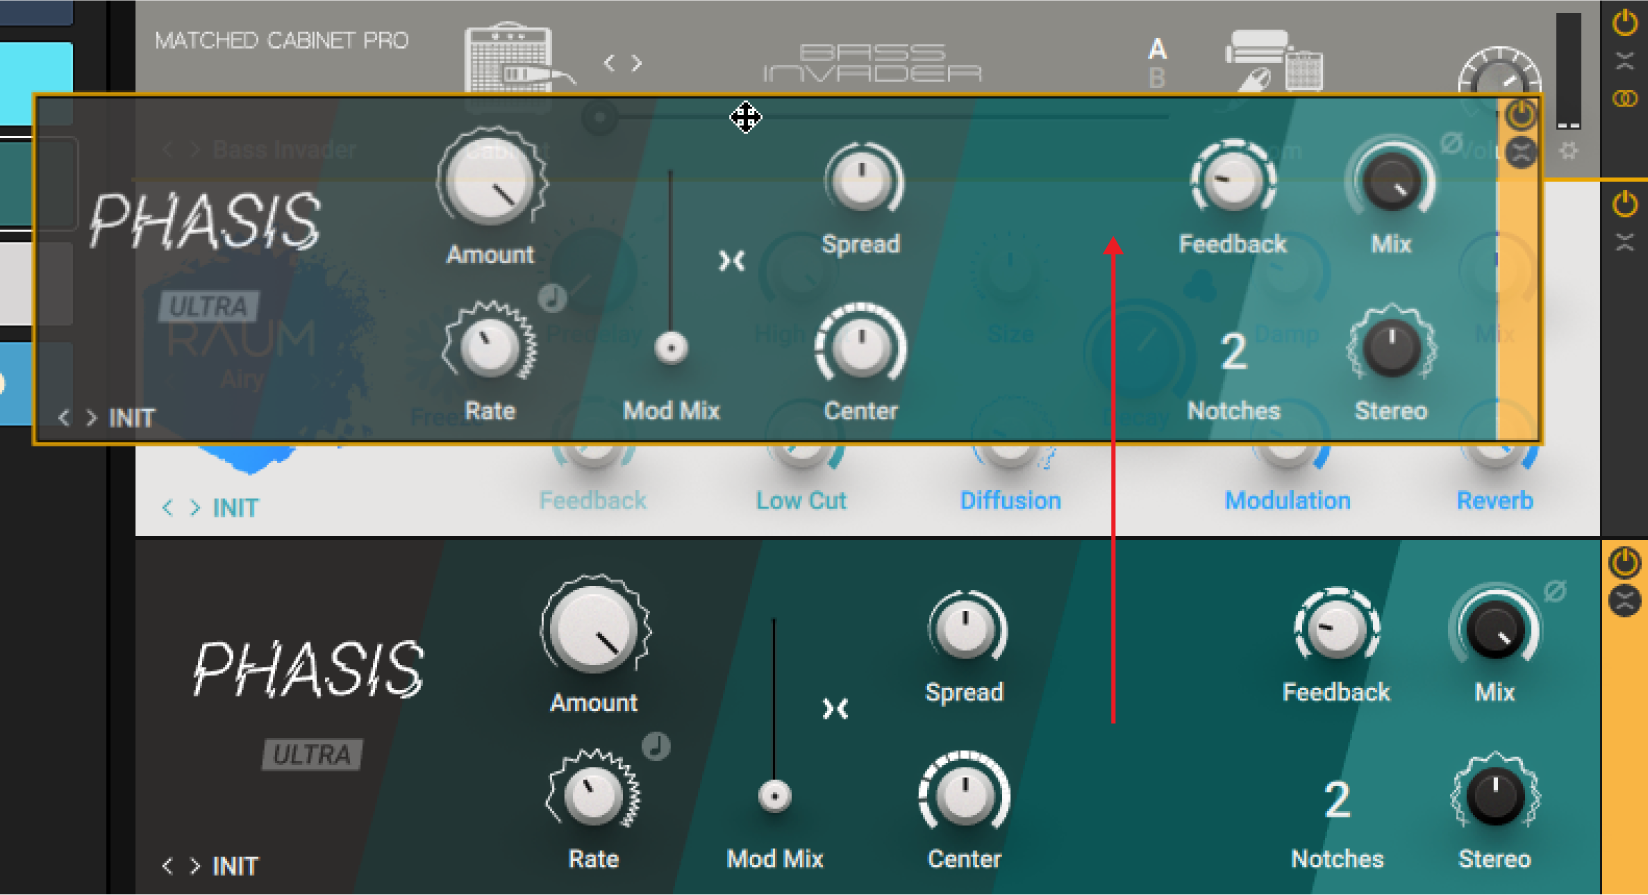Image resolution: width=1648 pixels, height=895 pixels.
Task: Click the PHASIS logo in the bottom module
Action: (x=308, y=669)
